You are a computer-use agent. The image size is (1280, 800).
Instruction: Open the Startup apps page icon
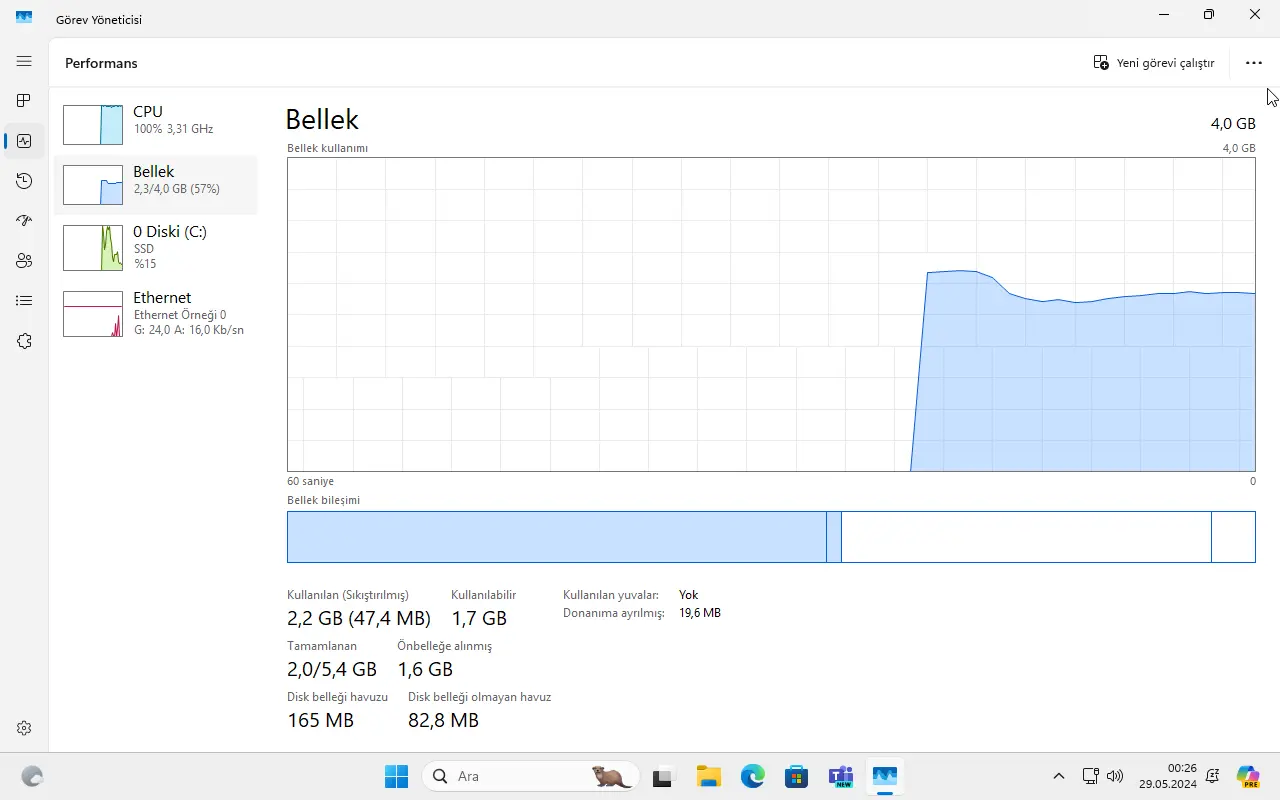click(24, 221)
